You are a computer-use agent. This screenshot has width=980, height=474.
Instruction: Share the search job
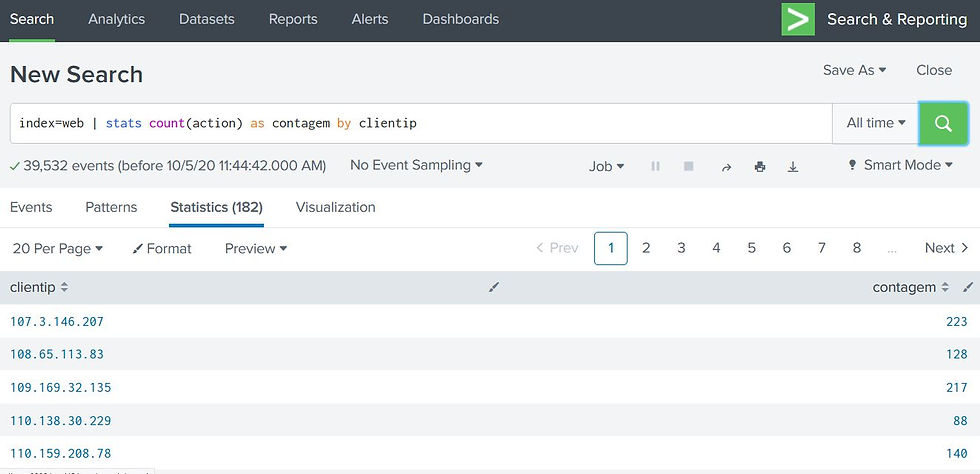726,167
